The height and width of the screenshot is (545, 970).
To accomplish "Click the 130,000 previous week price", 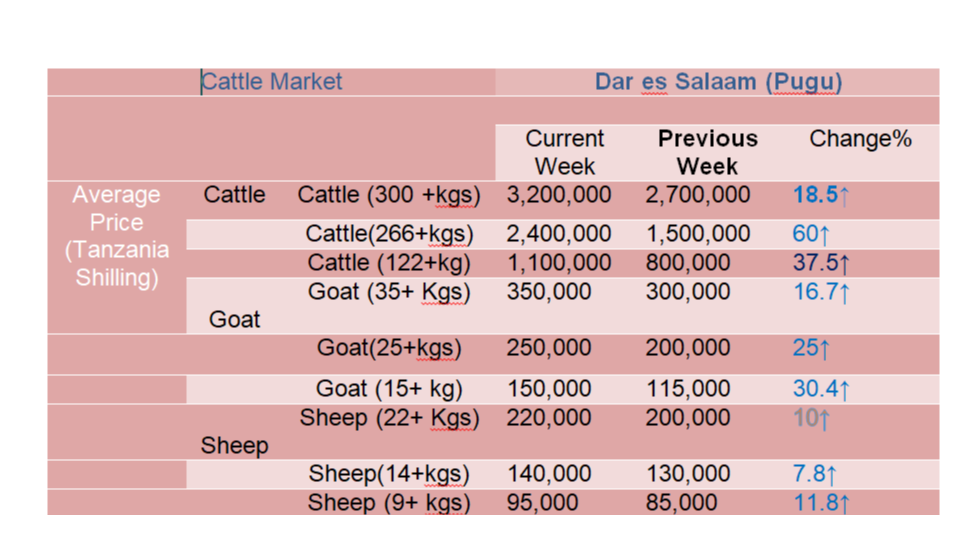I will (688, 474).
